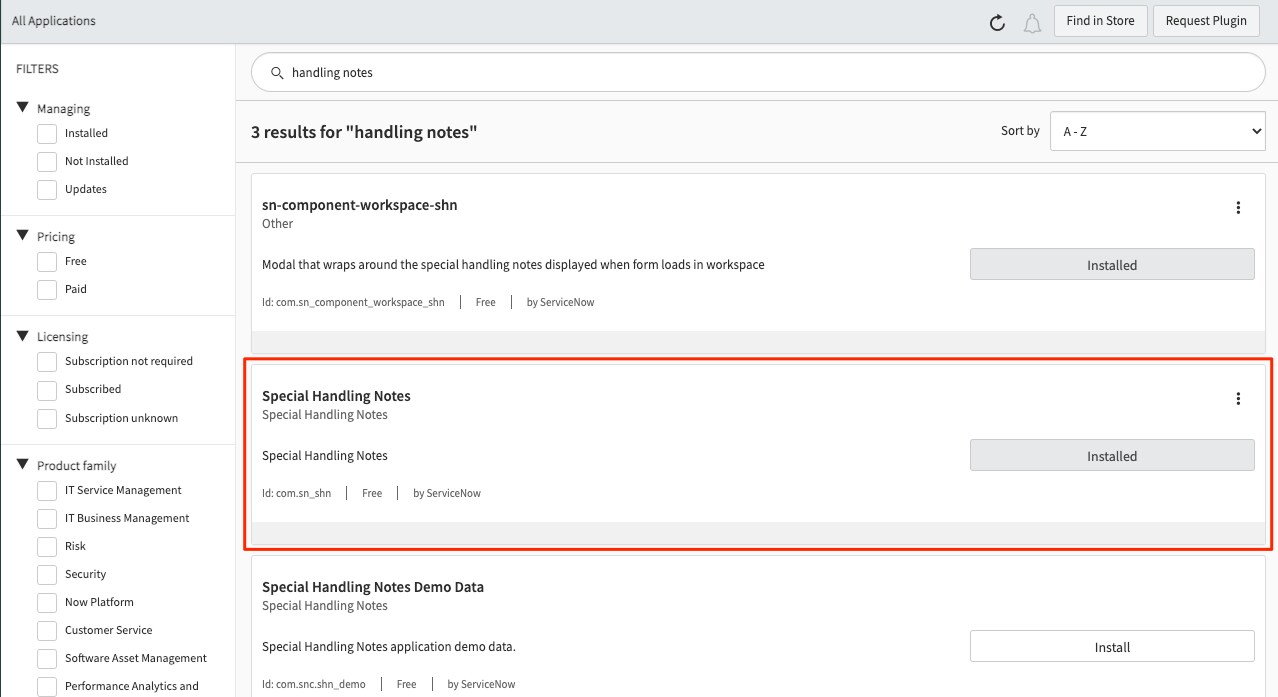Open Special Handling Notes Demo Data title
The image size is (1278, 697).
pos(372,587)
